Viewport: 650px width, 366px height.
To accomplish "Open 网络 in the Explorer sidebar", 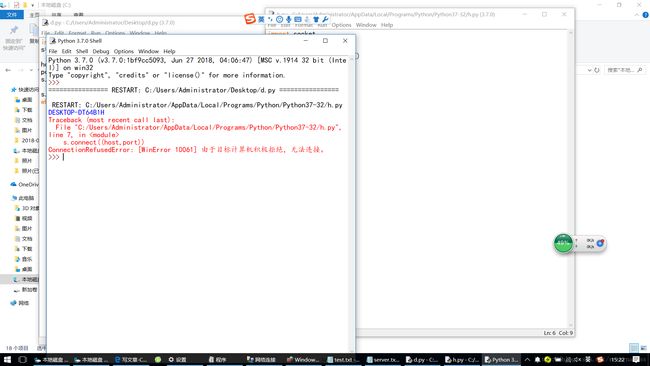I will click(20, 303).
